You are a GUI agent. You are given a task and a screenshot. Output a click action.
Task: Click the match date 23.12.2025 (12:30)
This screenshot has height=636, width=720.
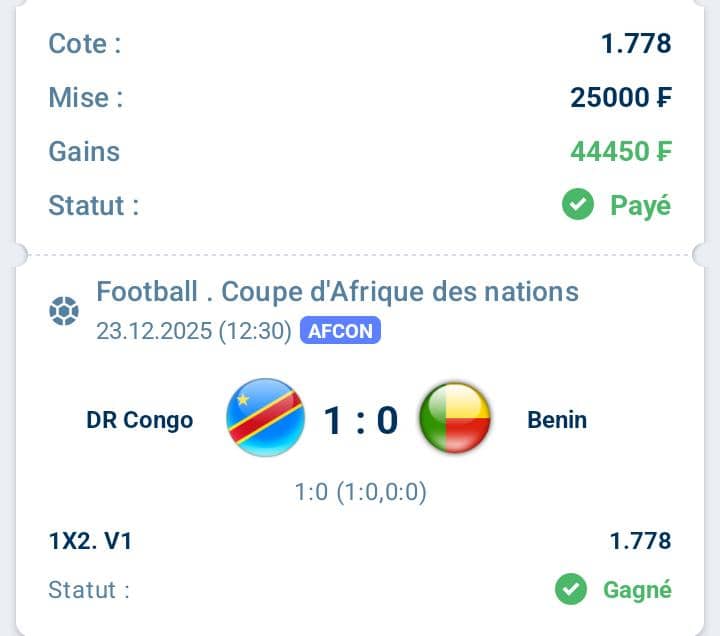coord(193,331)
